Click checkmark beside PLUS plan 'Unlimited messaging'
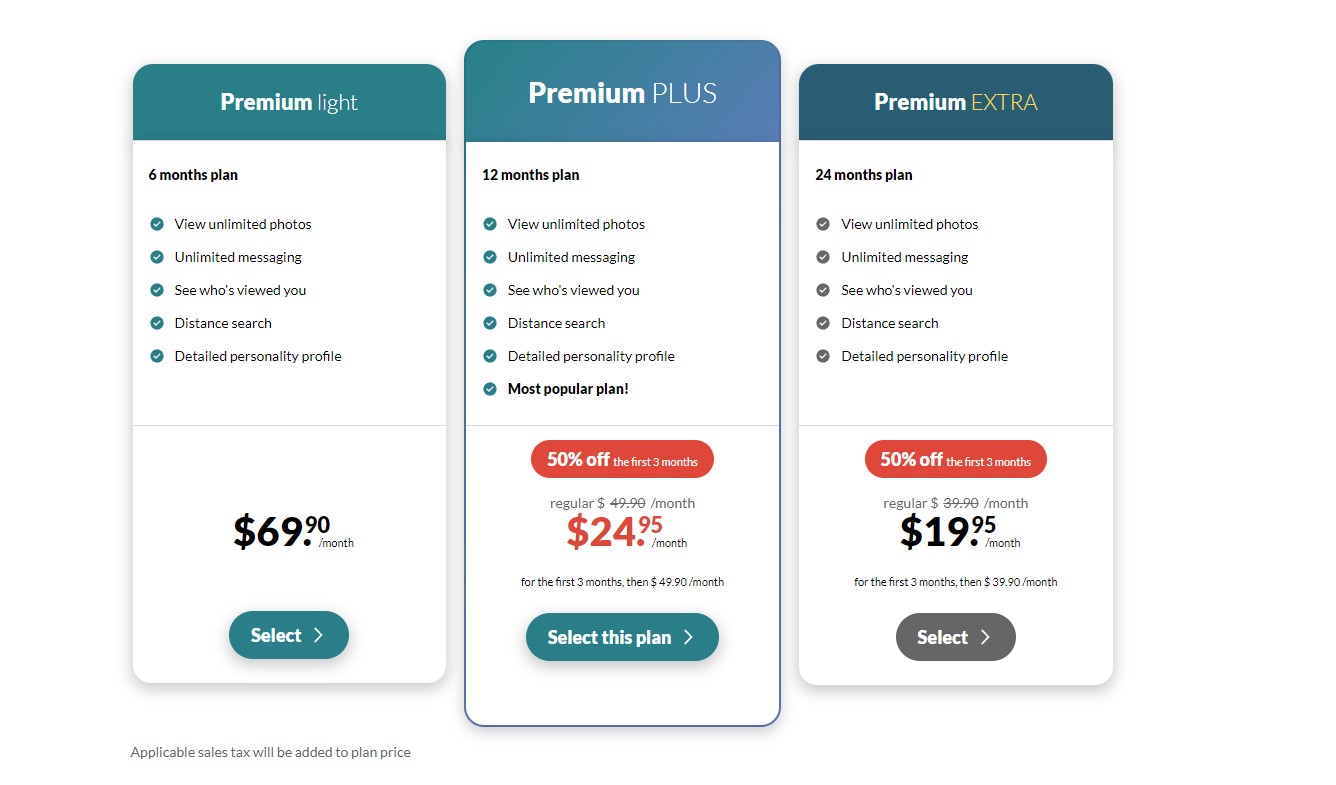 pos(490,257)
